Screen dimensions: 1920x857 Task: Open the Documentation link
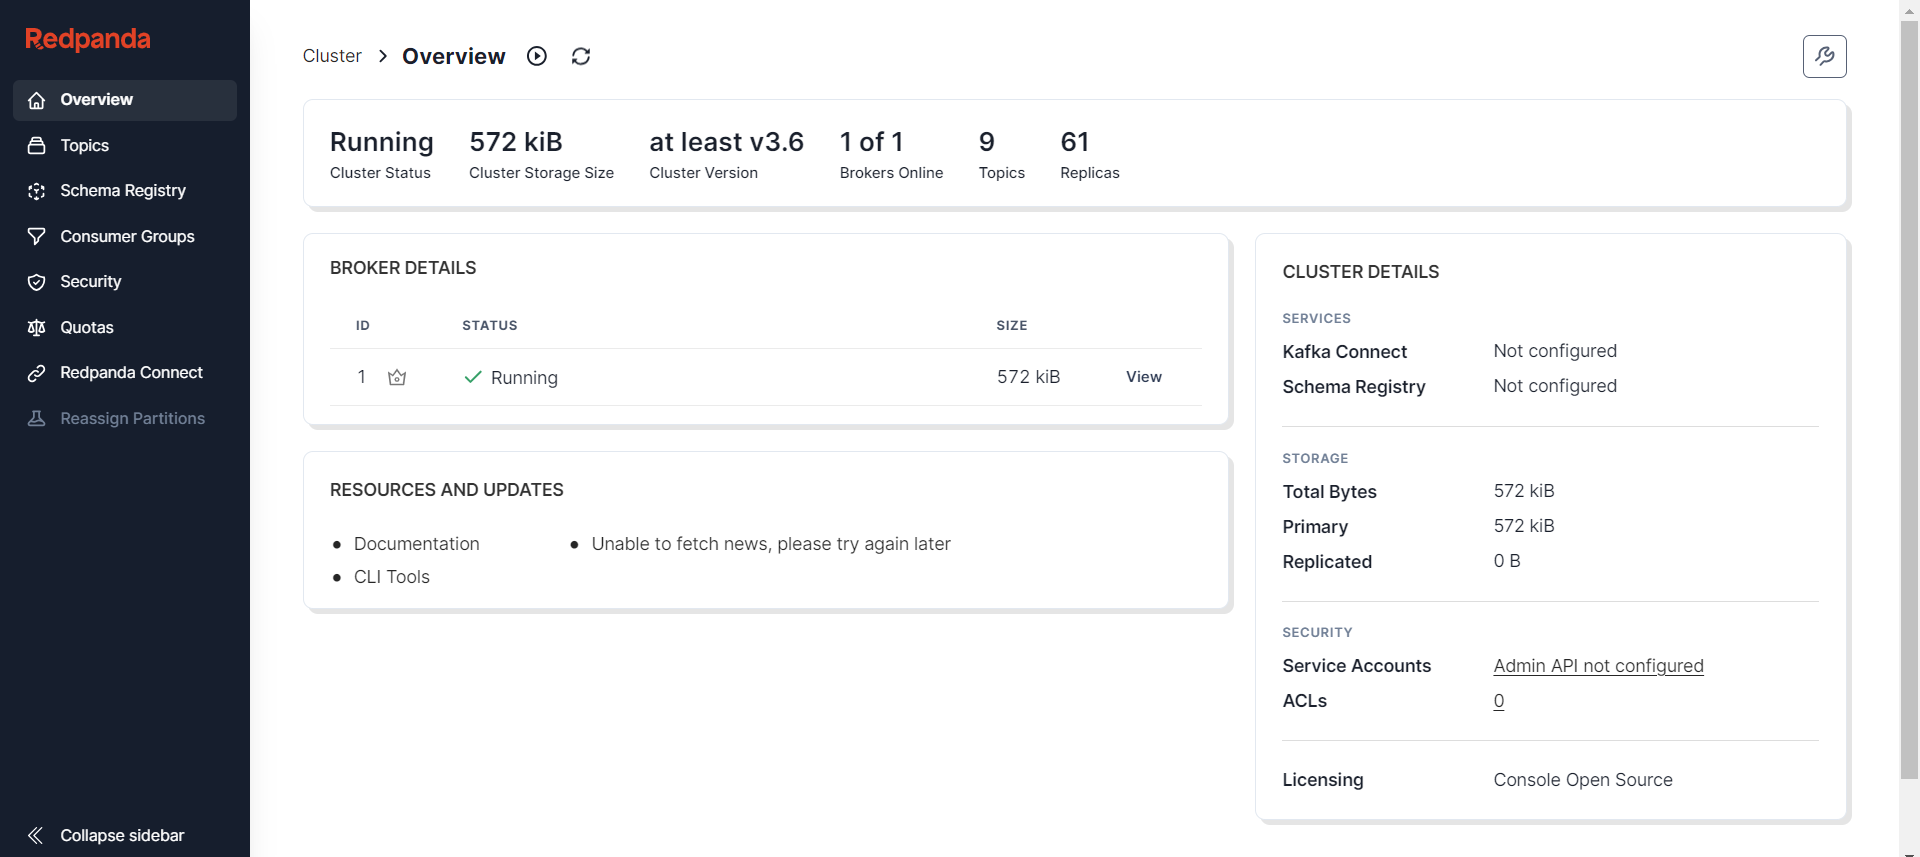(x=416, y=544)
